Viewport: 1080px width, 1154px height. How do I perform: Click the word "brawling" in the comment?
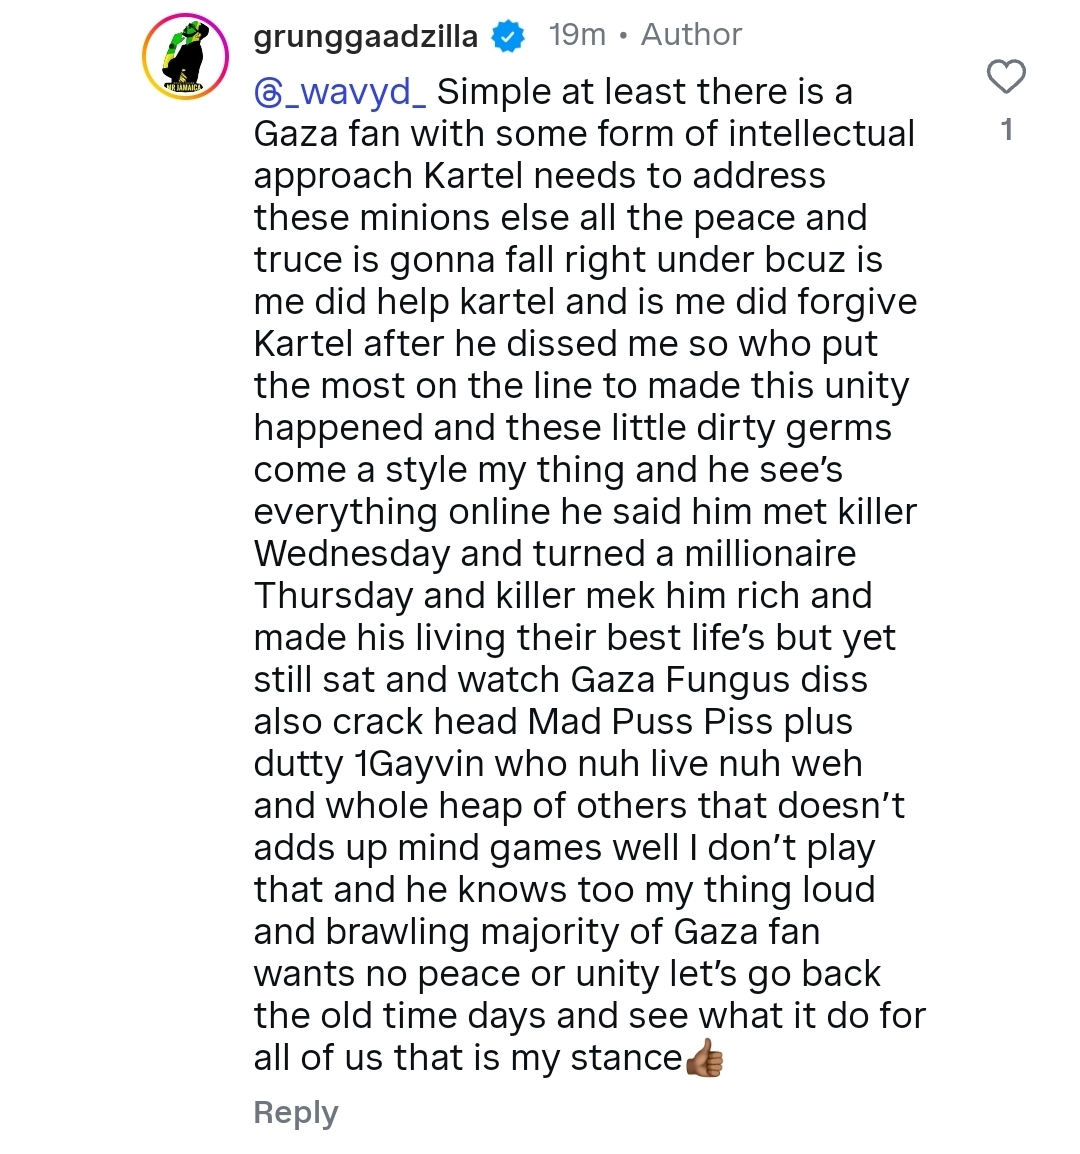(398, 932)
